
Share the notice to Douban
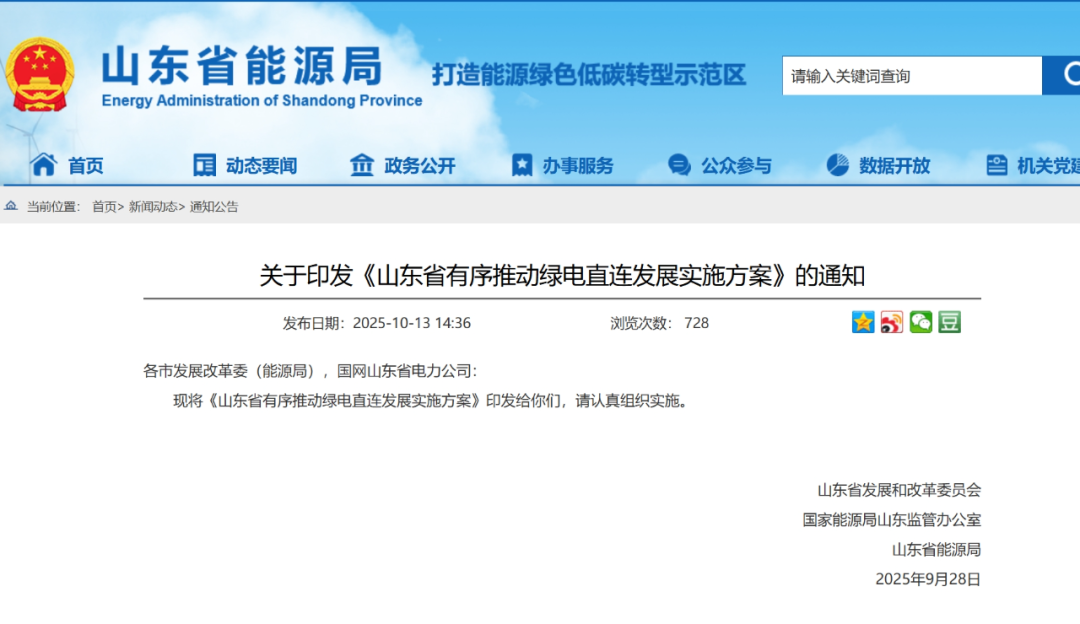[x=949, y=322]
